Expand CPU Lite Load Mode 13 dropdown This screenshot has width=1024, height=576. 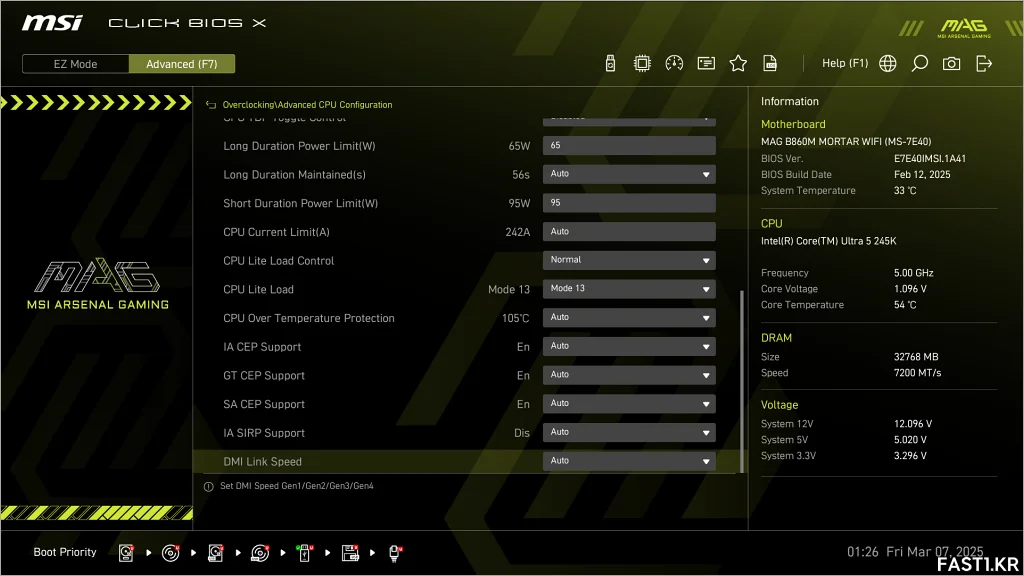[629, 289]
